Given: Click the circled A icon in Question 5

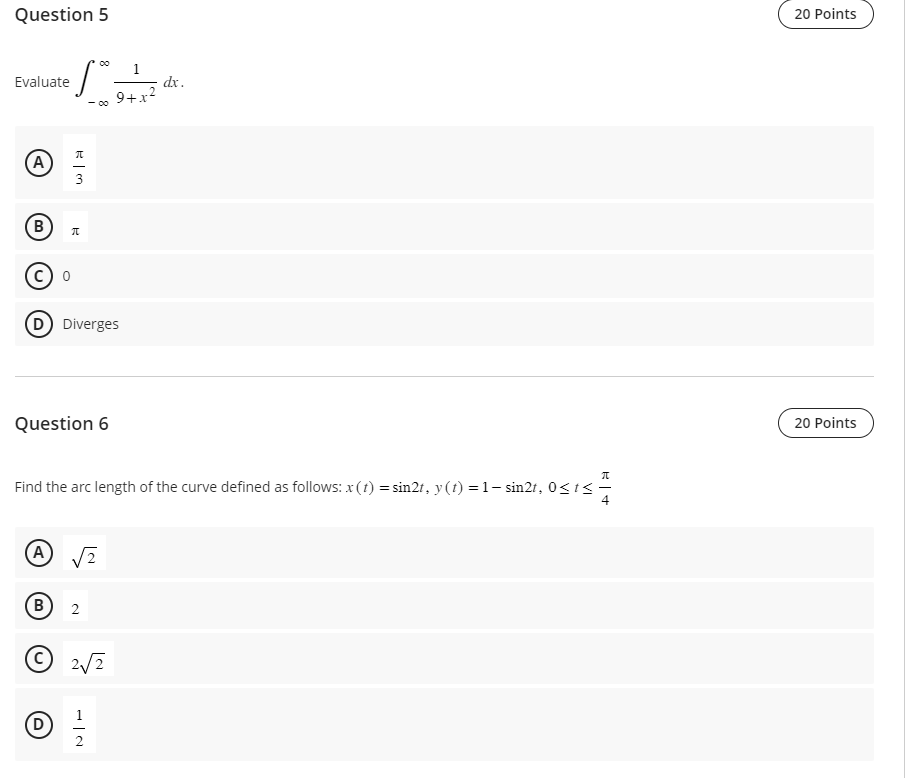Looking at the screenshot, I should point(38,162).
